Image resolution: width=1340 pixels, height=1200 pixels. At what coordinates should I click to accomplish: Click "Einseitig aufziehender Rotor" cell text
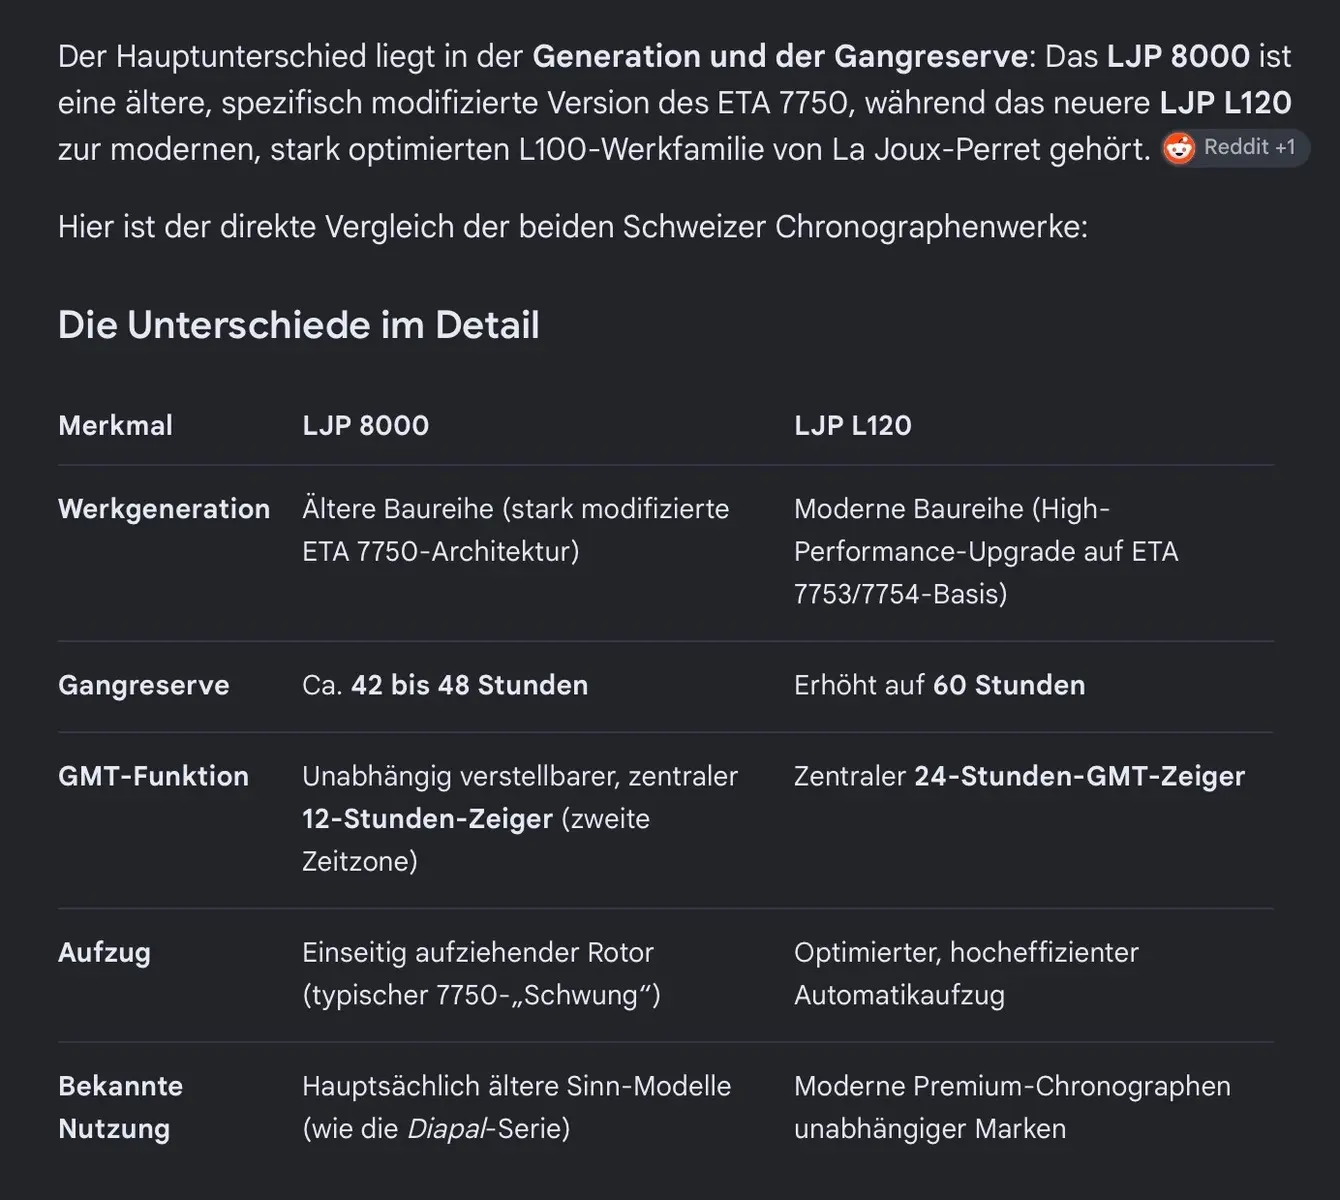478,952
